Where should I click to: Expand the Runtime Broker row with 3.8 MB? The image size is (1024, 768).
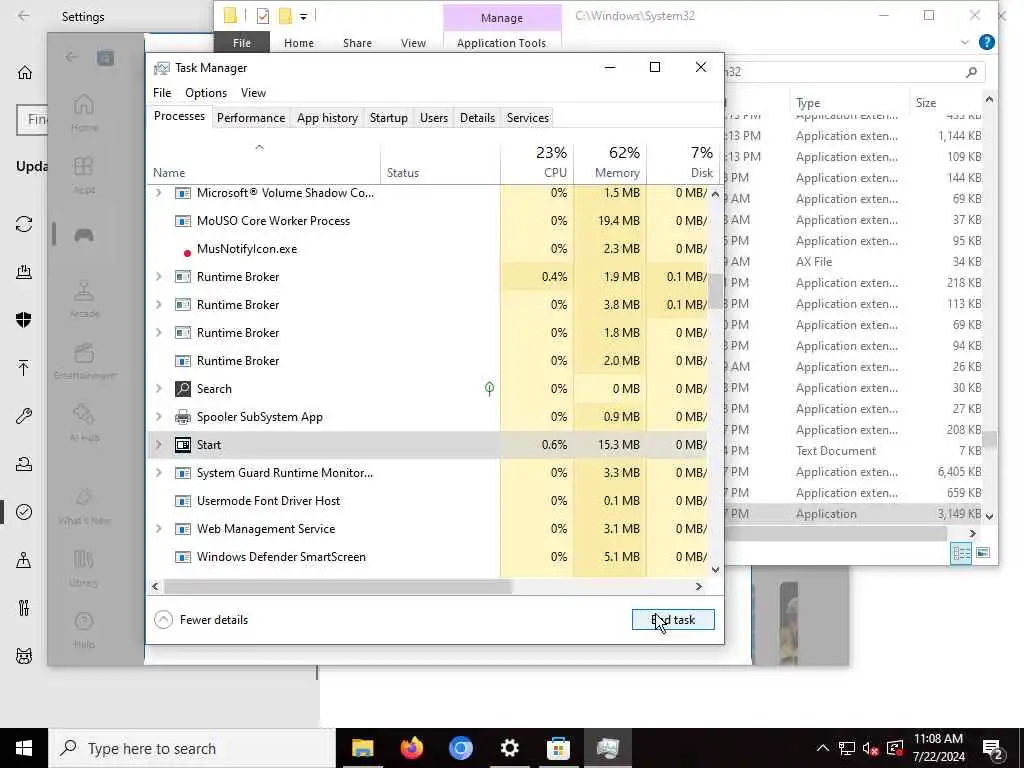click(x=158, y=305)
